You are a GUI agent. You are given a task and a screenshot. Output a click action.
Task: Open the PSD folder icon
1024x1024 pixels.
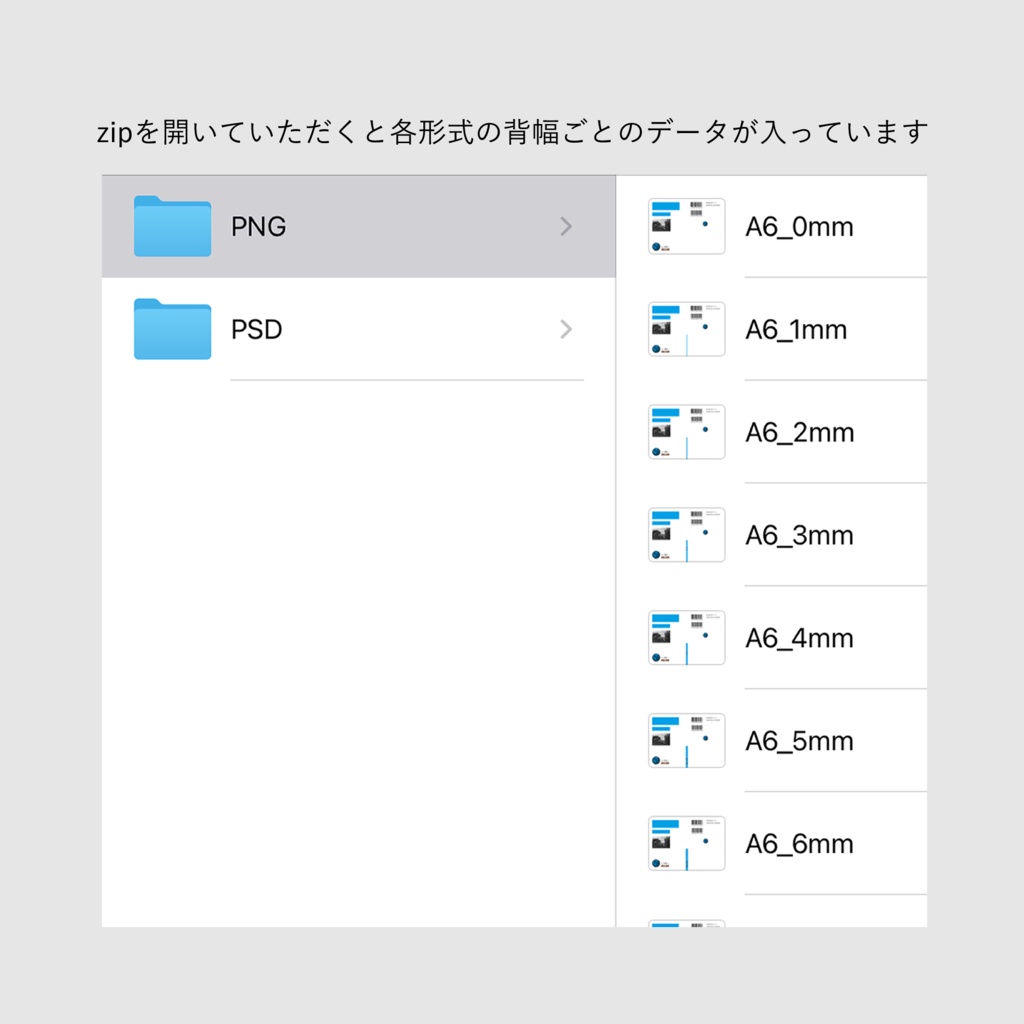point(170,330)
